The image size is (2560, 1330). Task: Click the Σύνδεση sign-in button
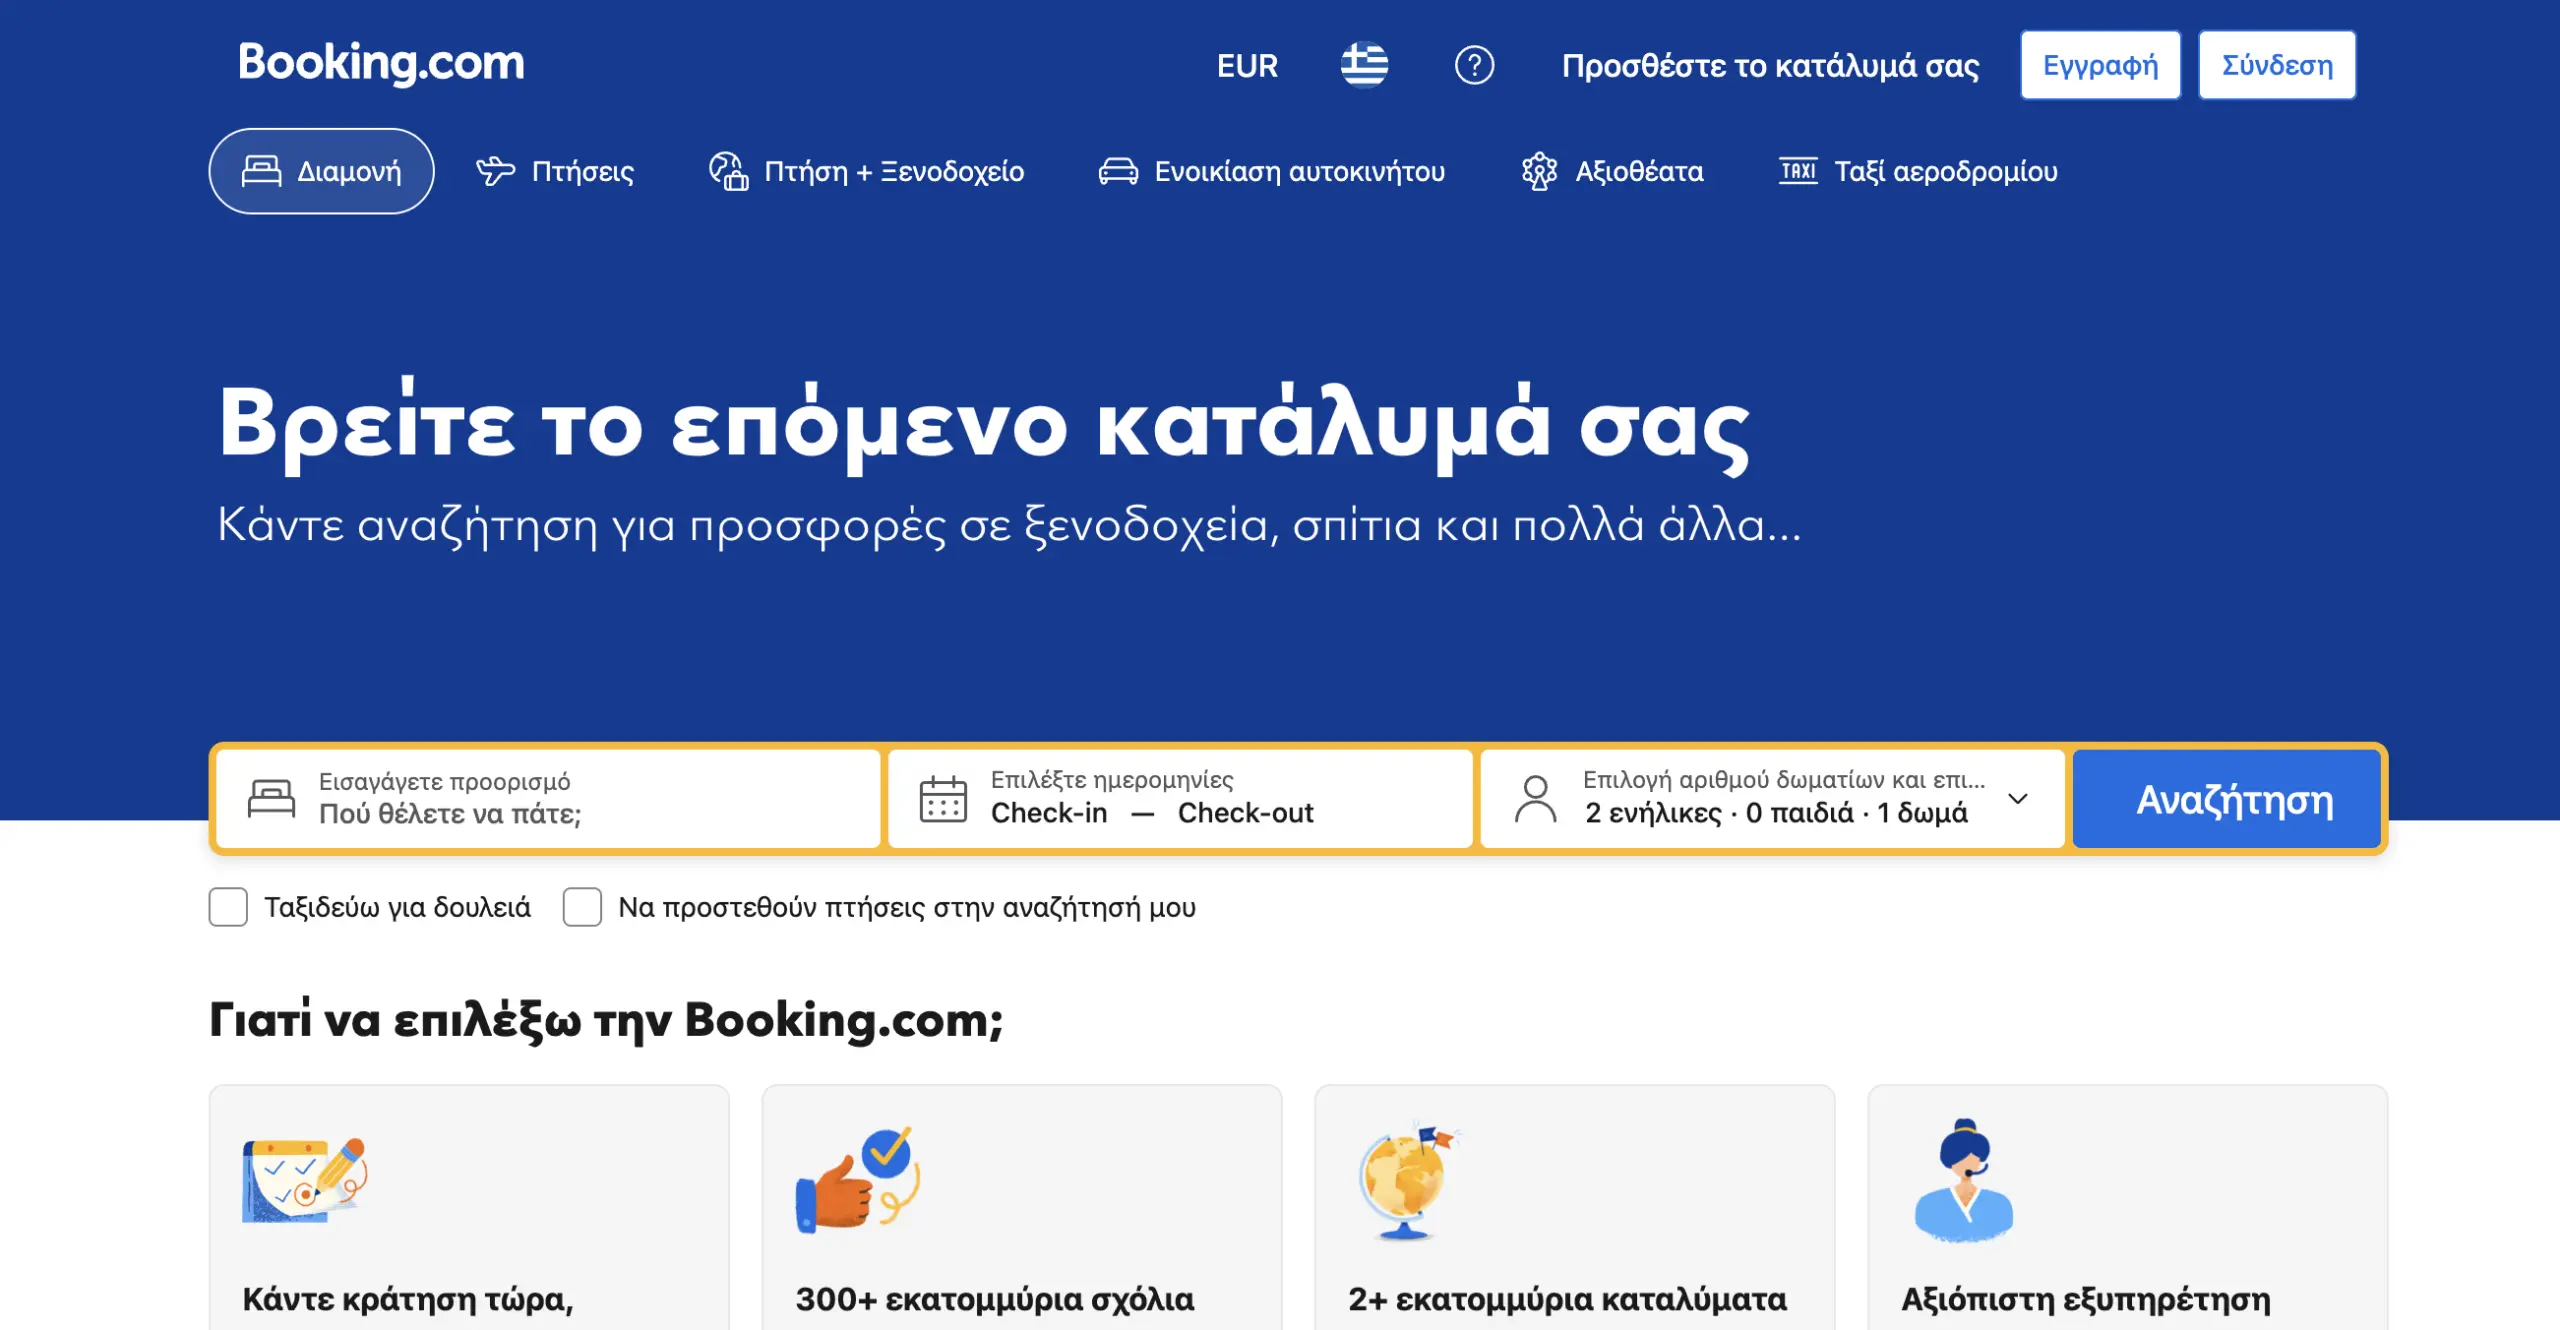[2277, 65]
